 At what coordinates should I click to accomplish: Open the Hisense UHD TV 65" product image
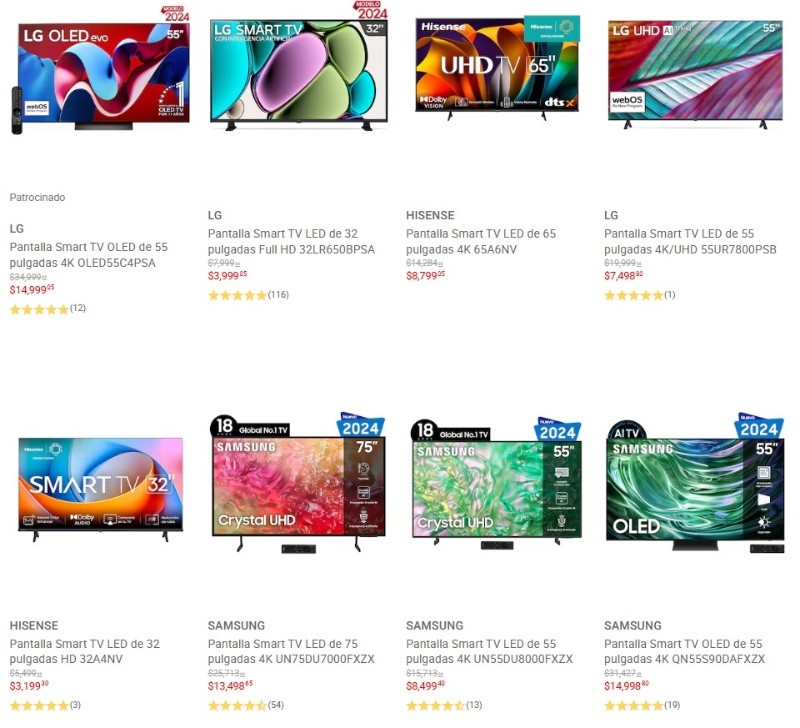[497, 68]
